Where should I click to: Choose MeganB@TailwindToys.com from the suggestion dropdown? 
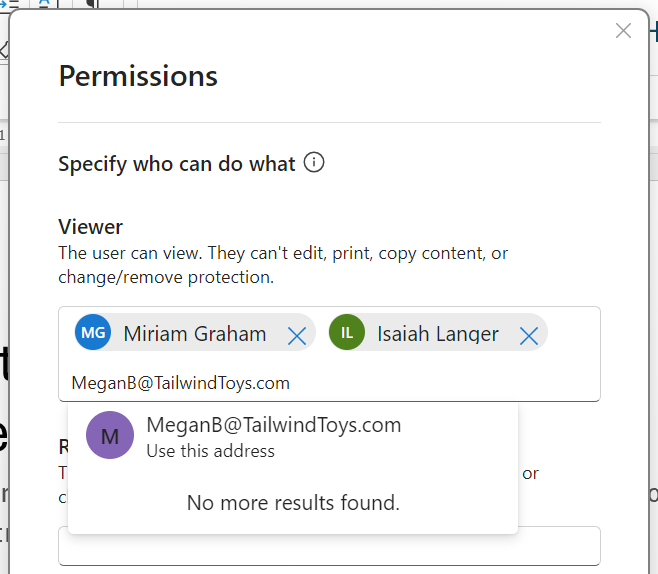273,425
